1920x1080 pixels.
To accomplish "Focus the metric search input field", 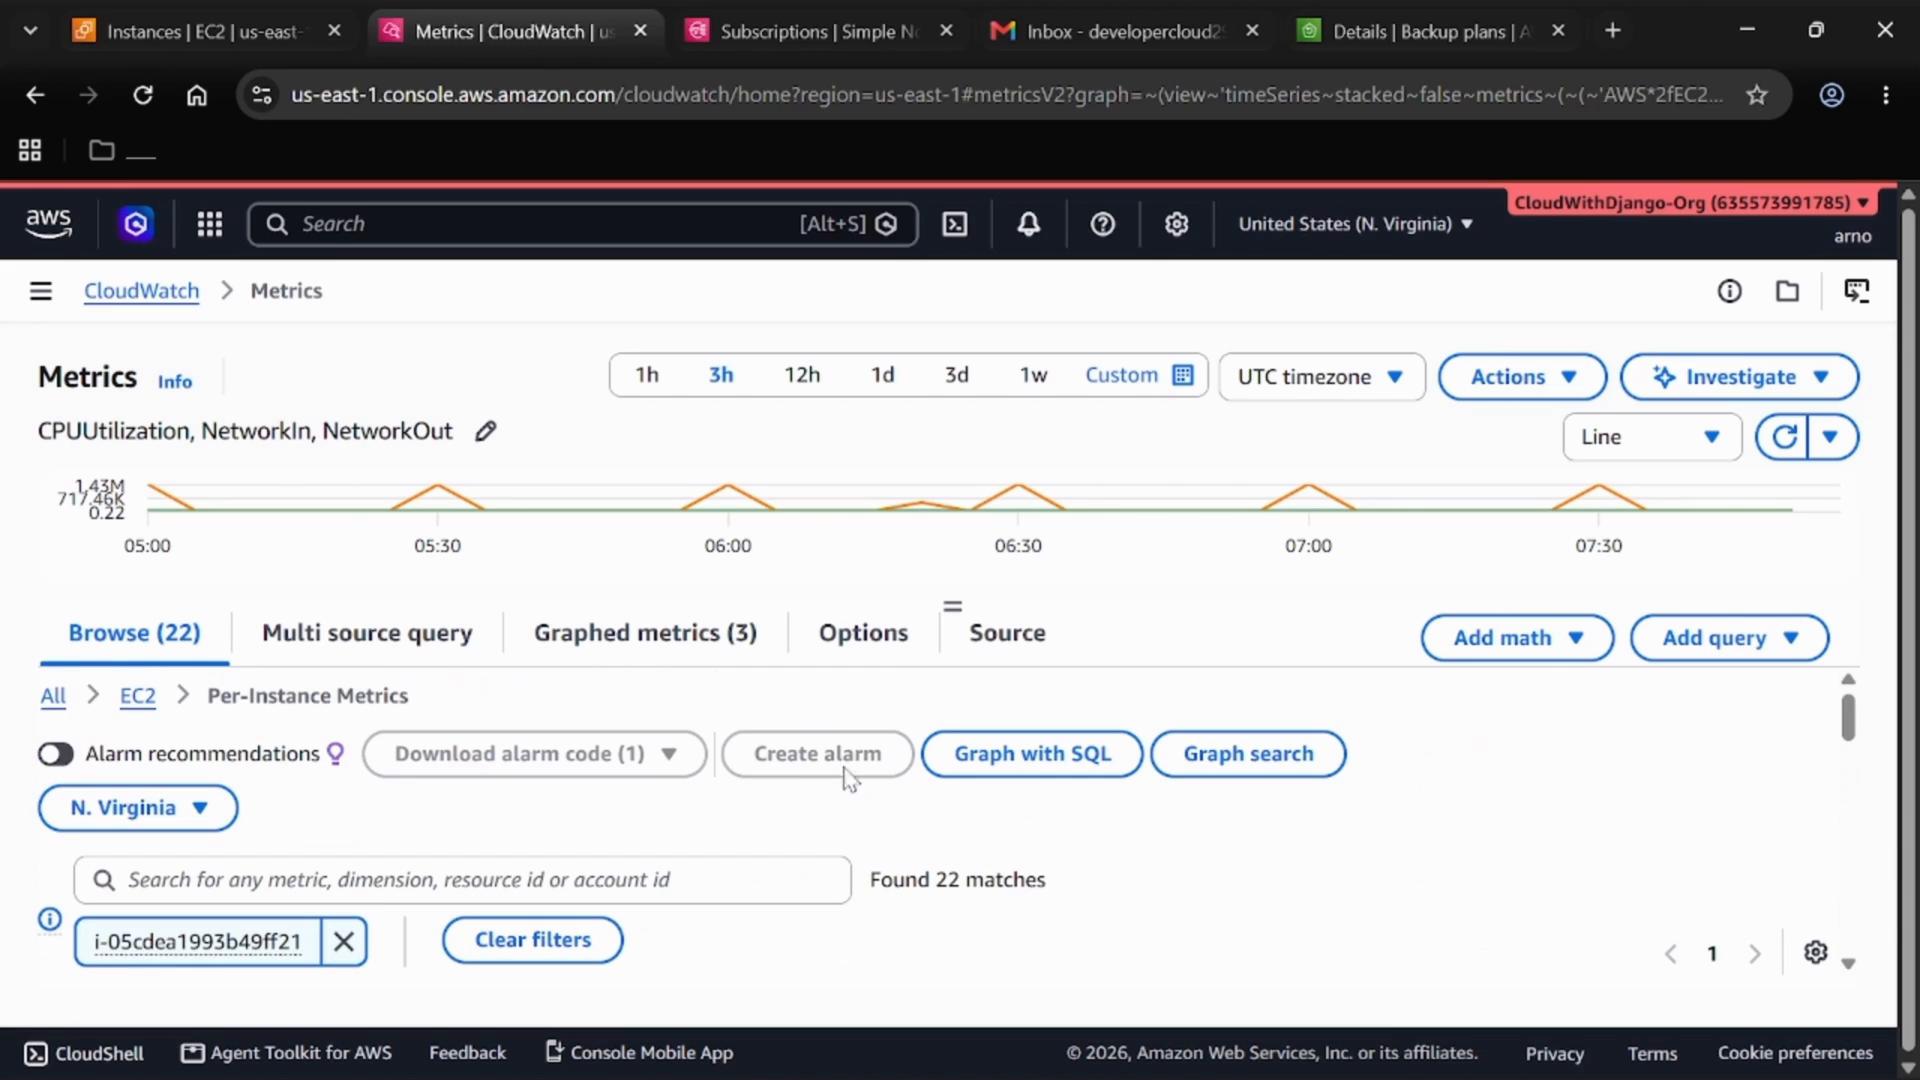I will [462, 880].
